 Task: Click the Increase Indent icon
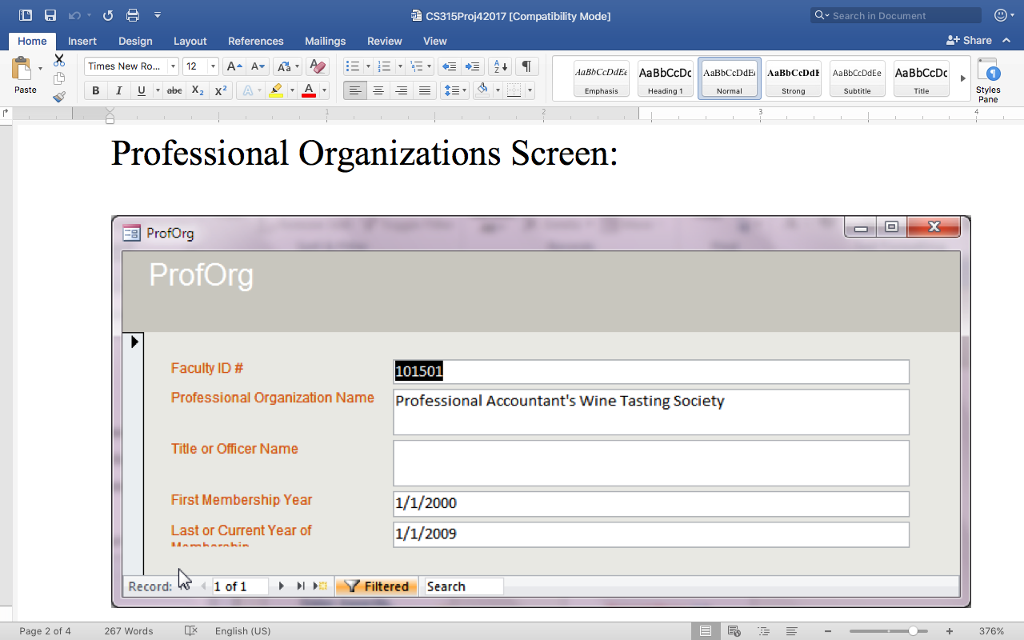coord(471,67)
